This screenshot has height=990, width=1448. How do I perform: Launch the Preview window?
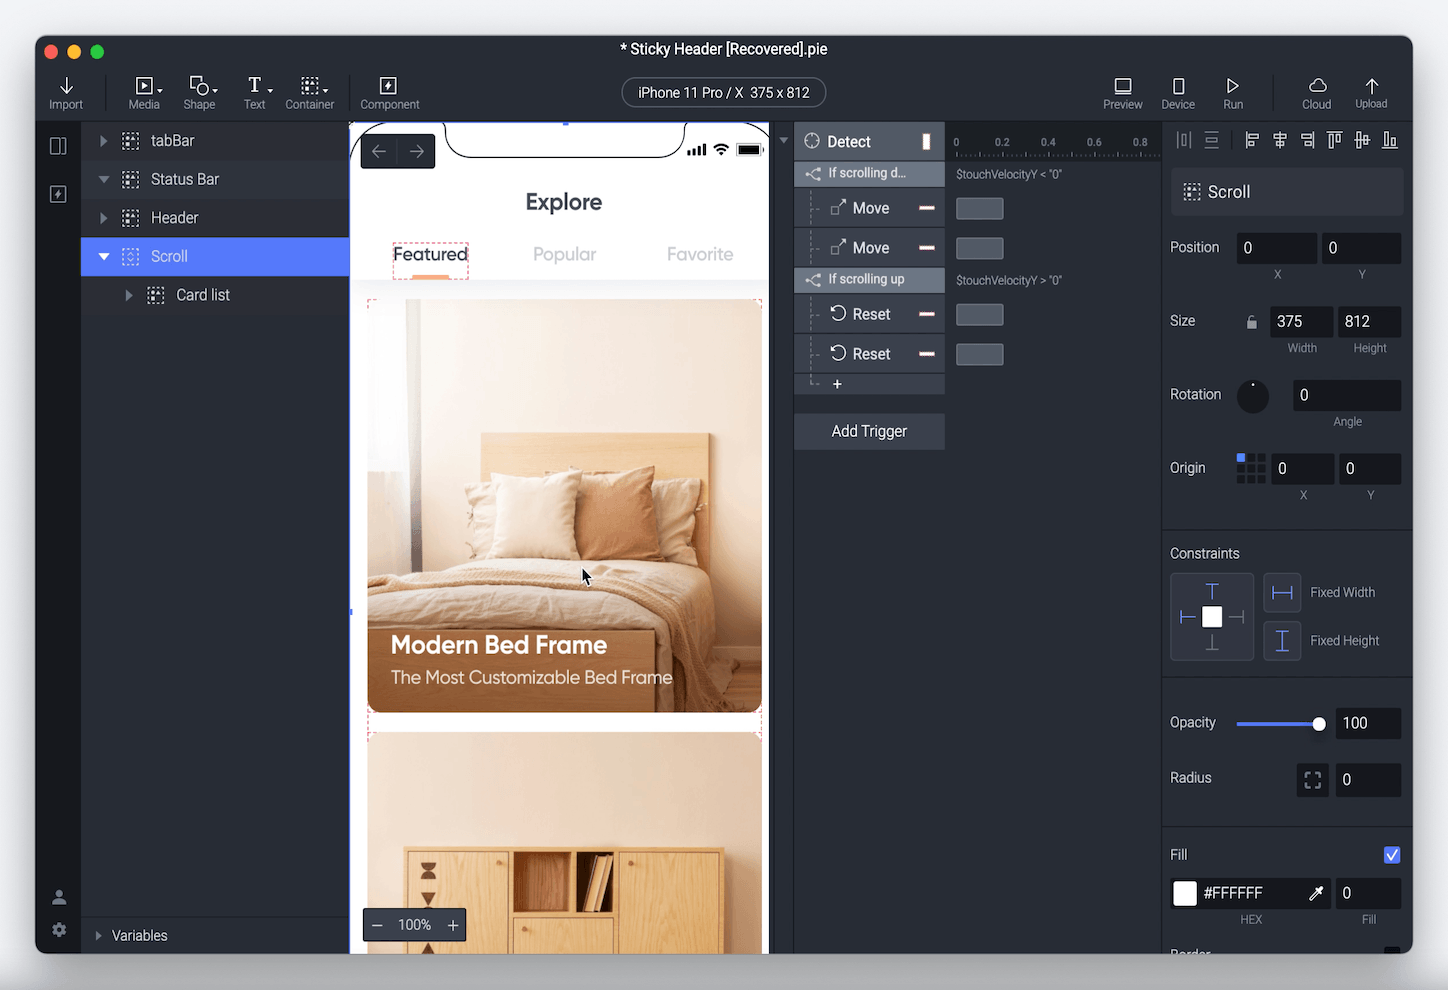click(1123, 86)
